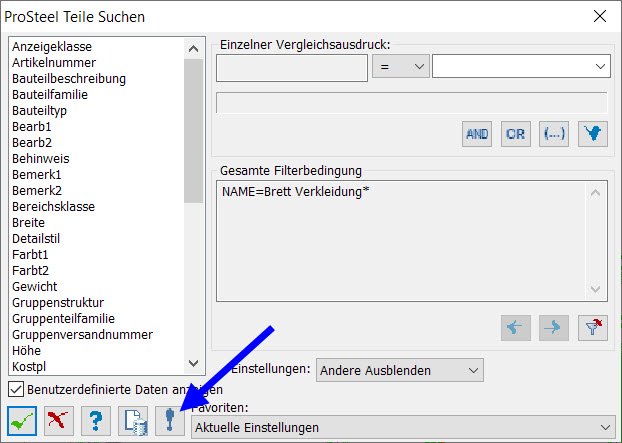Select Bemerk1 in the list

pyautogui.click(x=36, y=175)
